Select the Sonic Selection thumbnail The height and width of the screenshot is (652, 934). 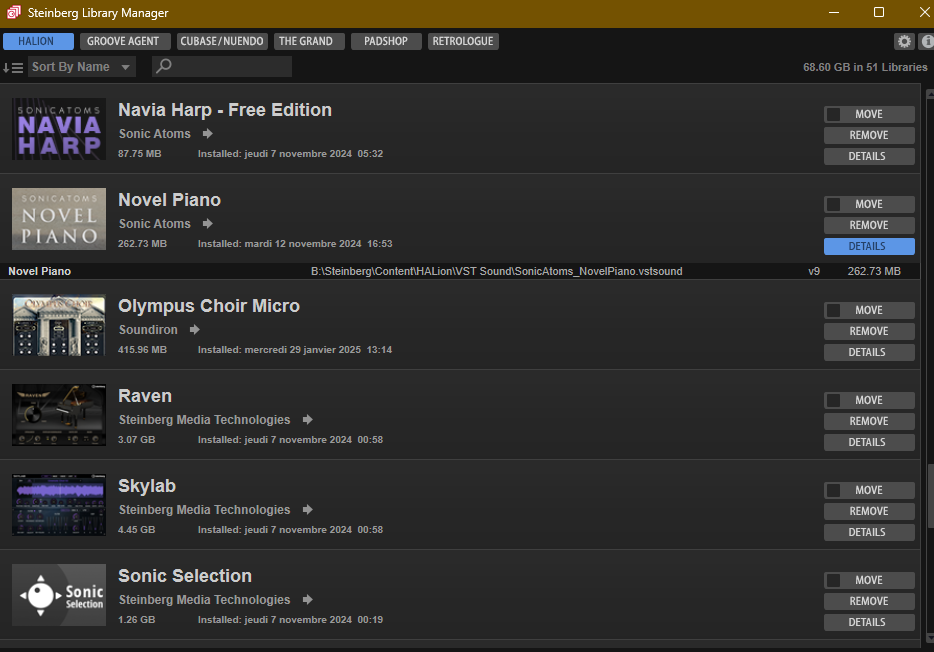tap(59, 594)
